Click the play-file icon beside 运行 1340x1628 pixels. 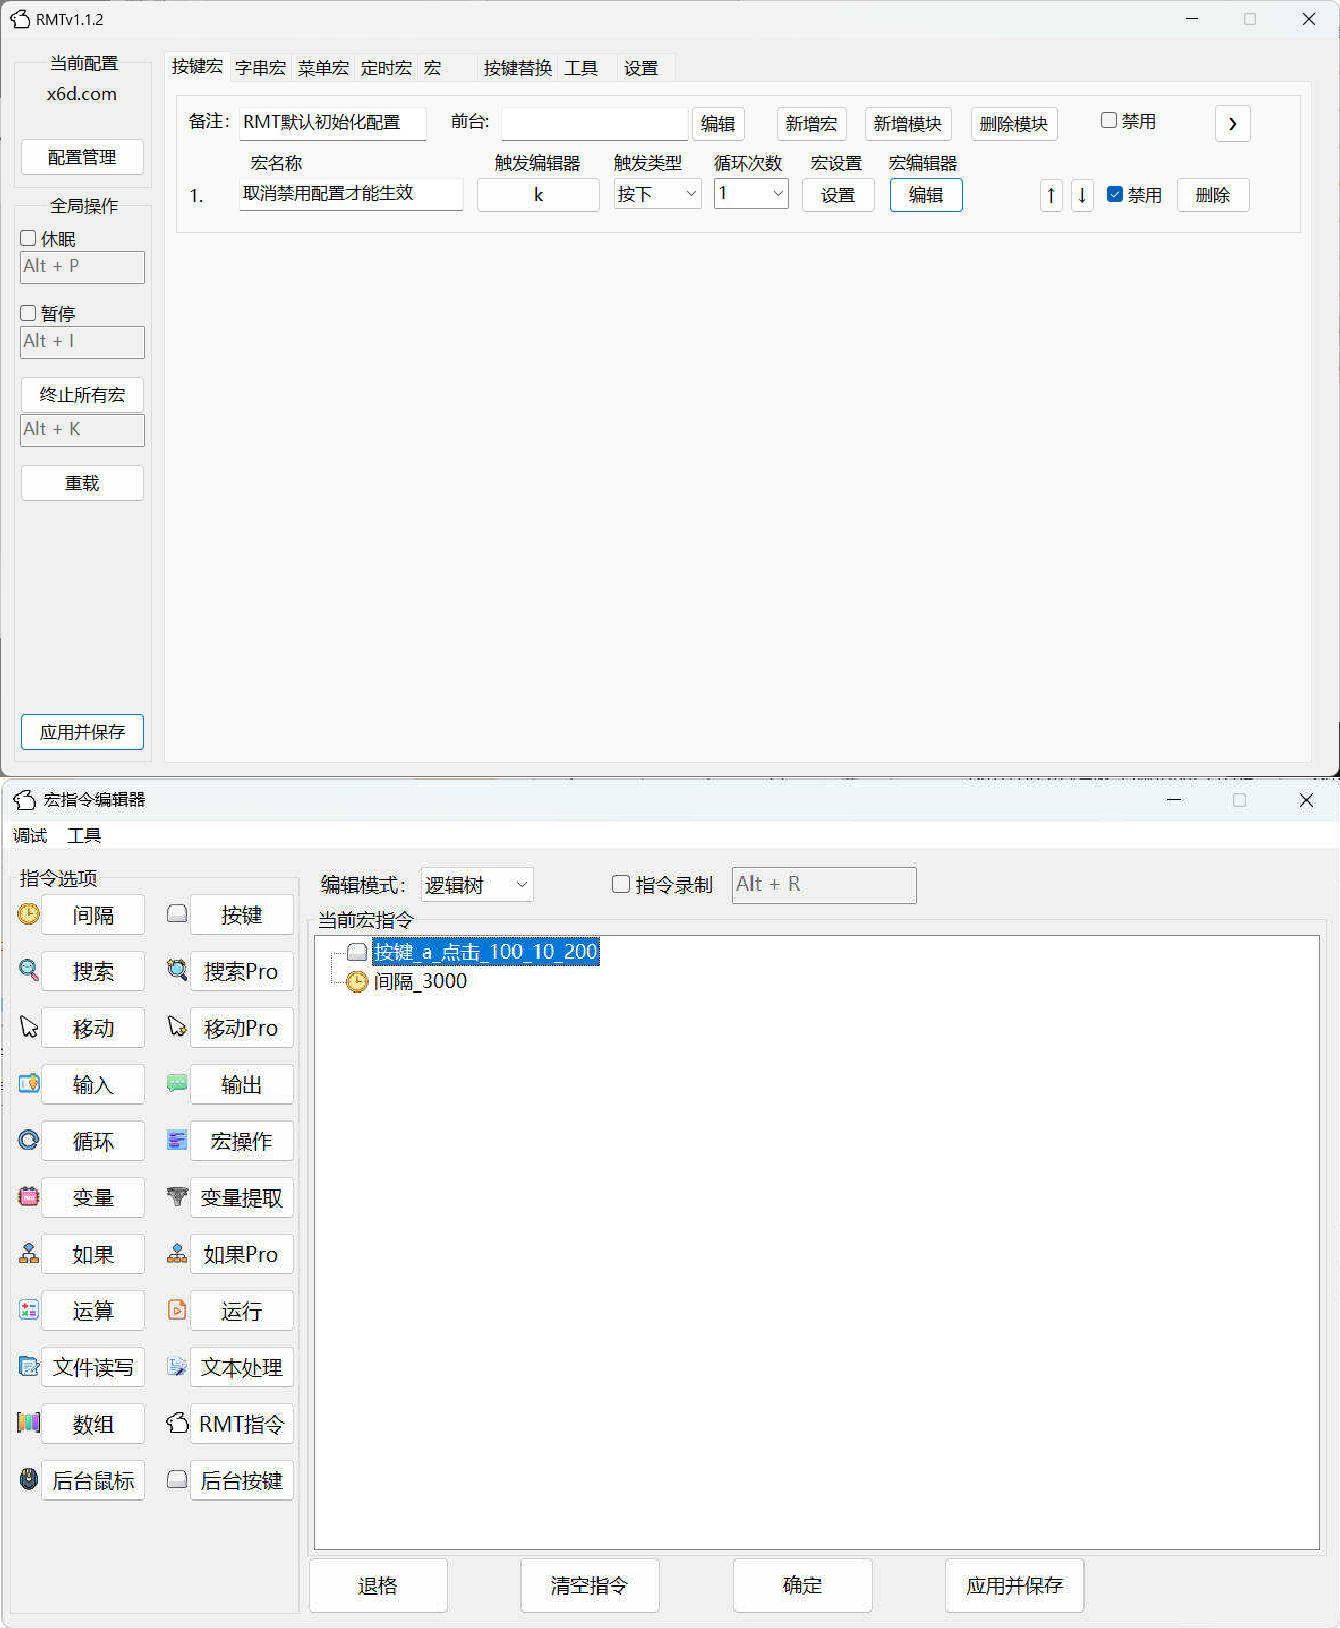177,1310
